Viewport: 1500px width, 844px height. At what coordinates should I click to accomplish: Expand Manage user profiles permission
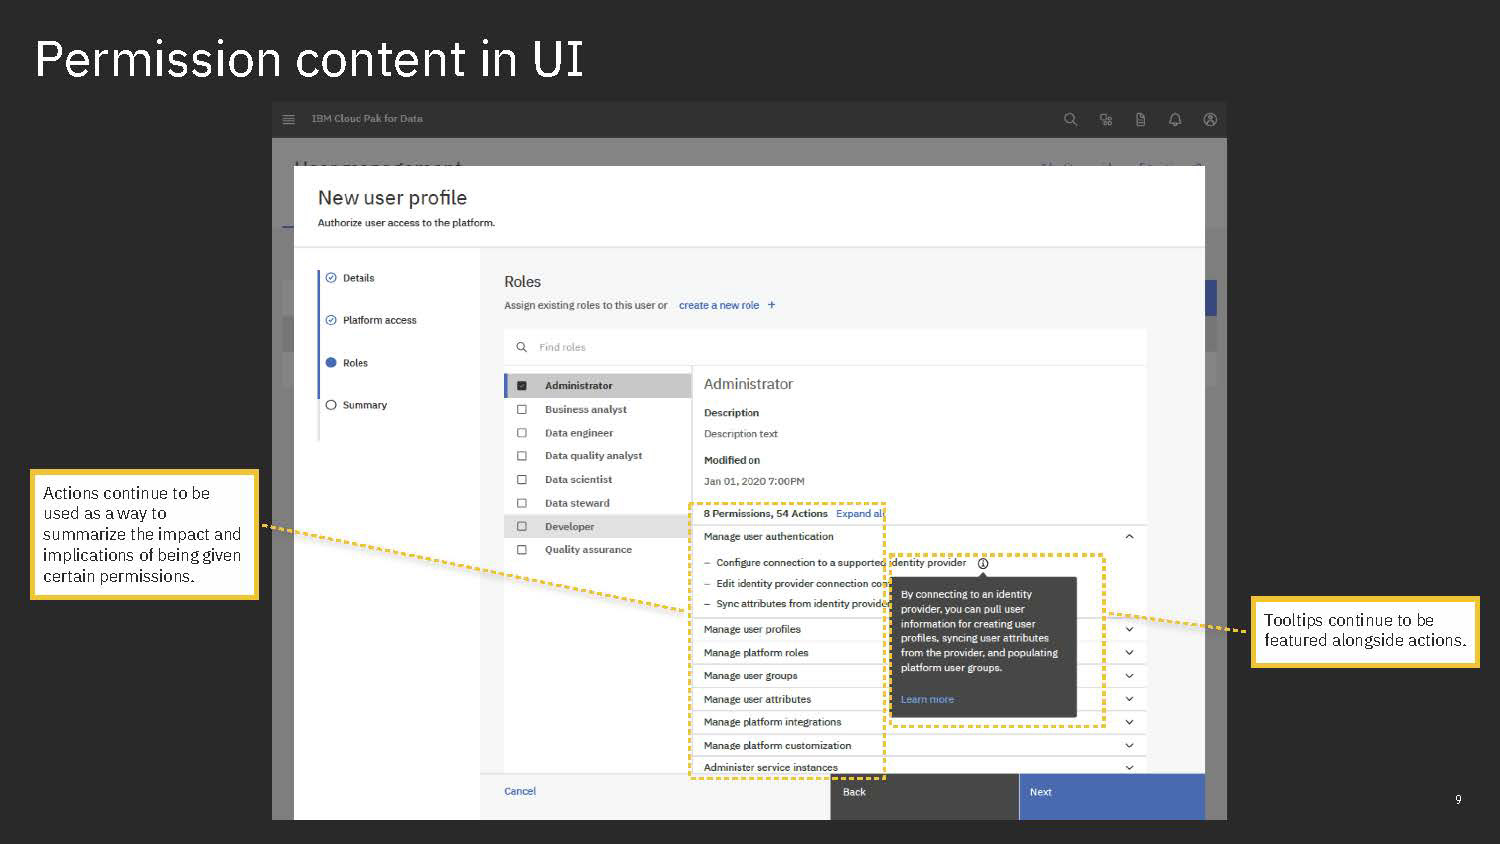point(1129,629)
